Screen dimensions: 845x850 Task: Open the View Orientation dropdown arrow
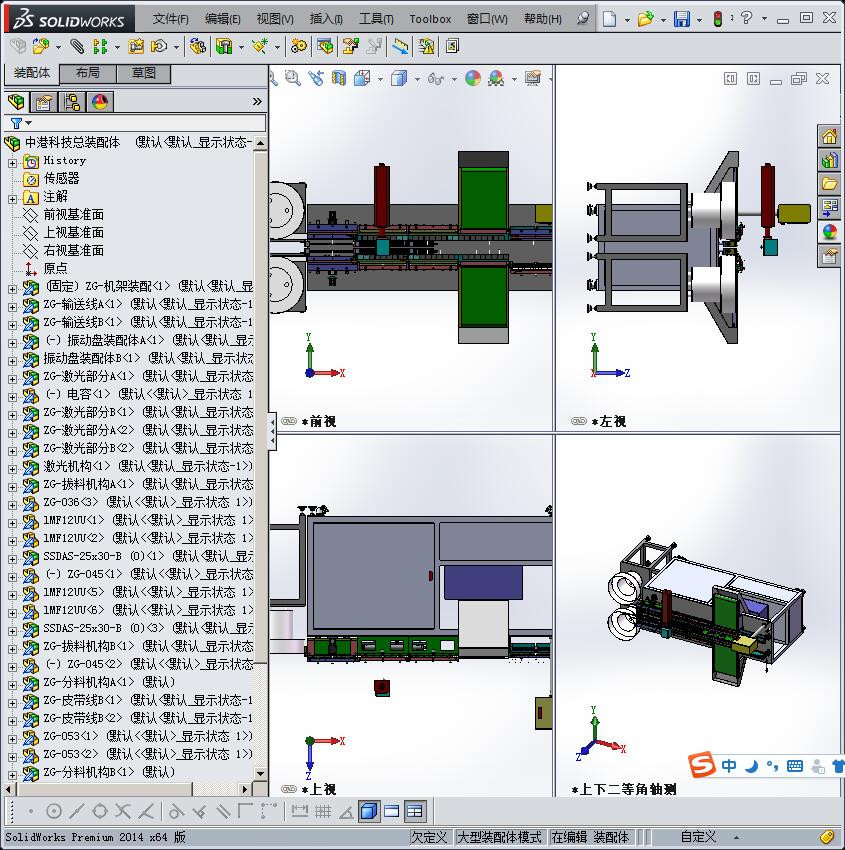pyautogui.click(x=380, y=78)
